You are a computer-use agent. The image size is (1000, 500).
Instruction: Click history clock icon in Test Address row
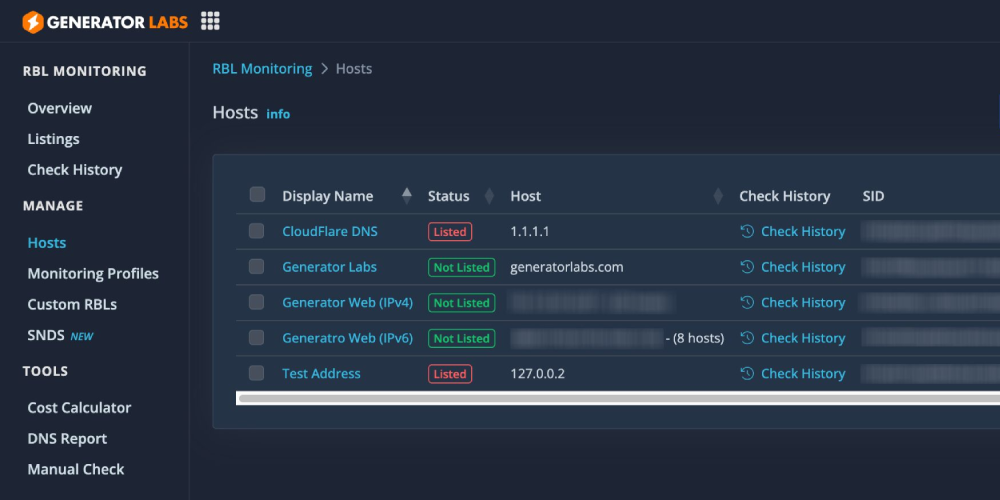(747, 374)
